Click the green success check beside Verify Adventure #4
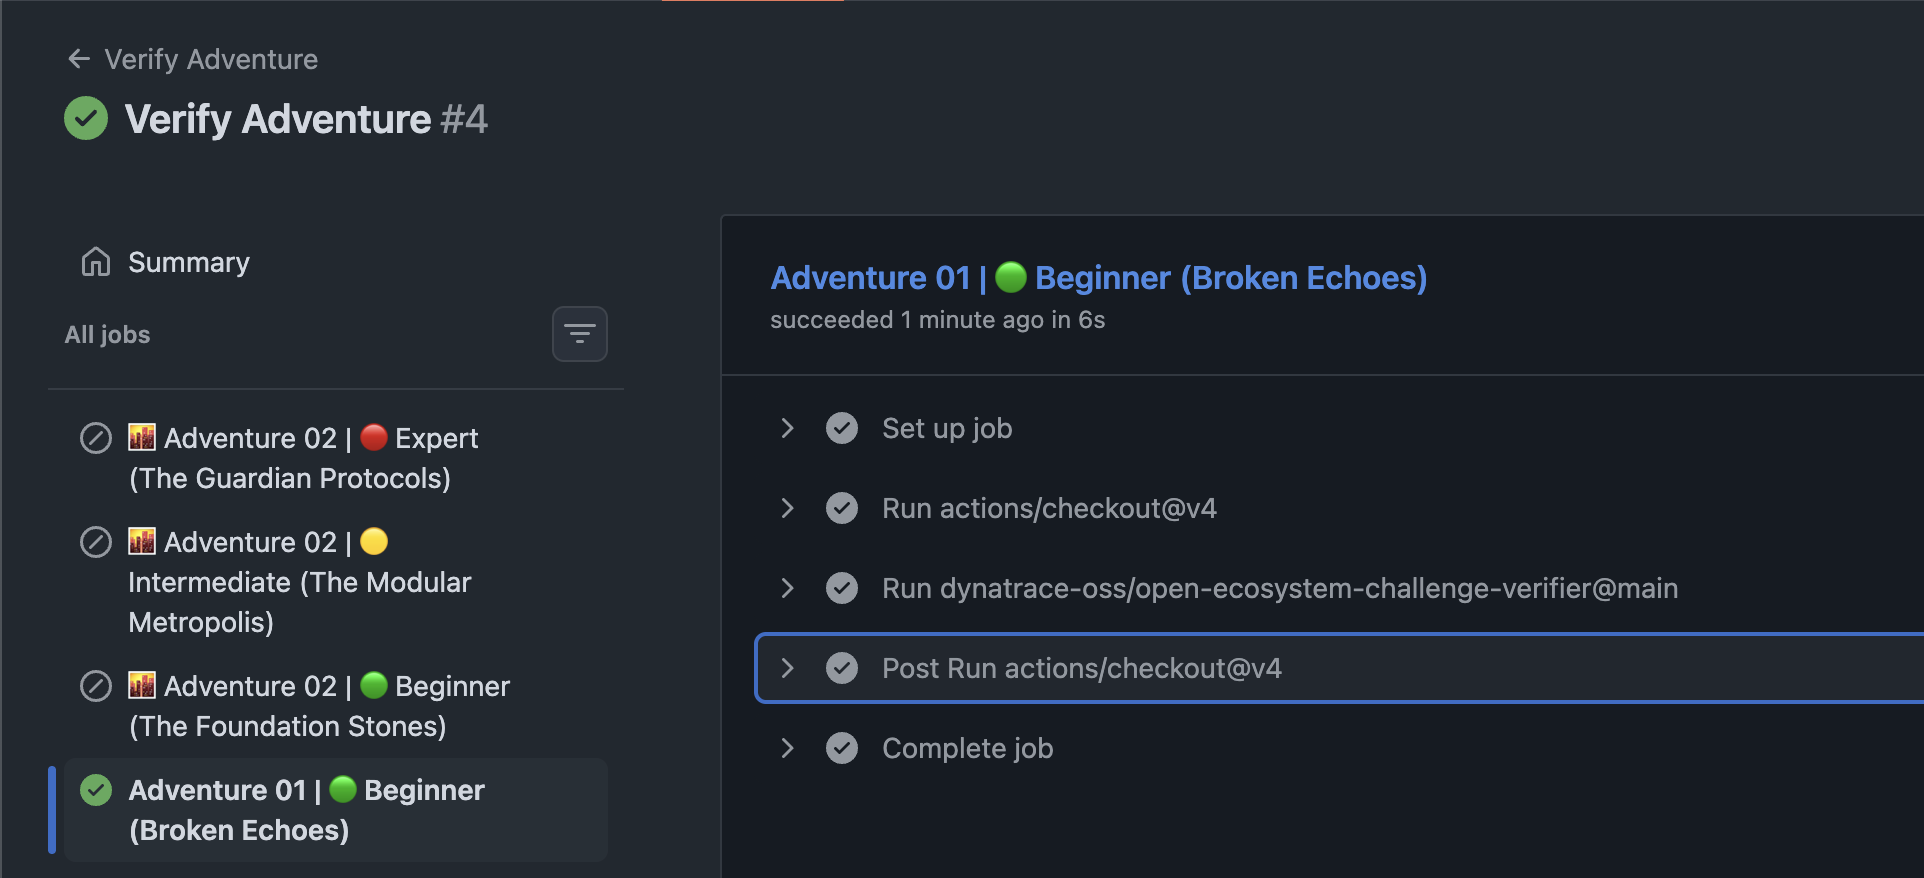1924x878 pixels. 86,118
